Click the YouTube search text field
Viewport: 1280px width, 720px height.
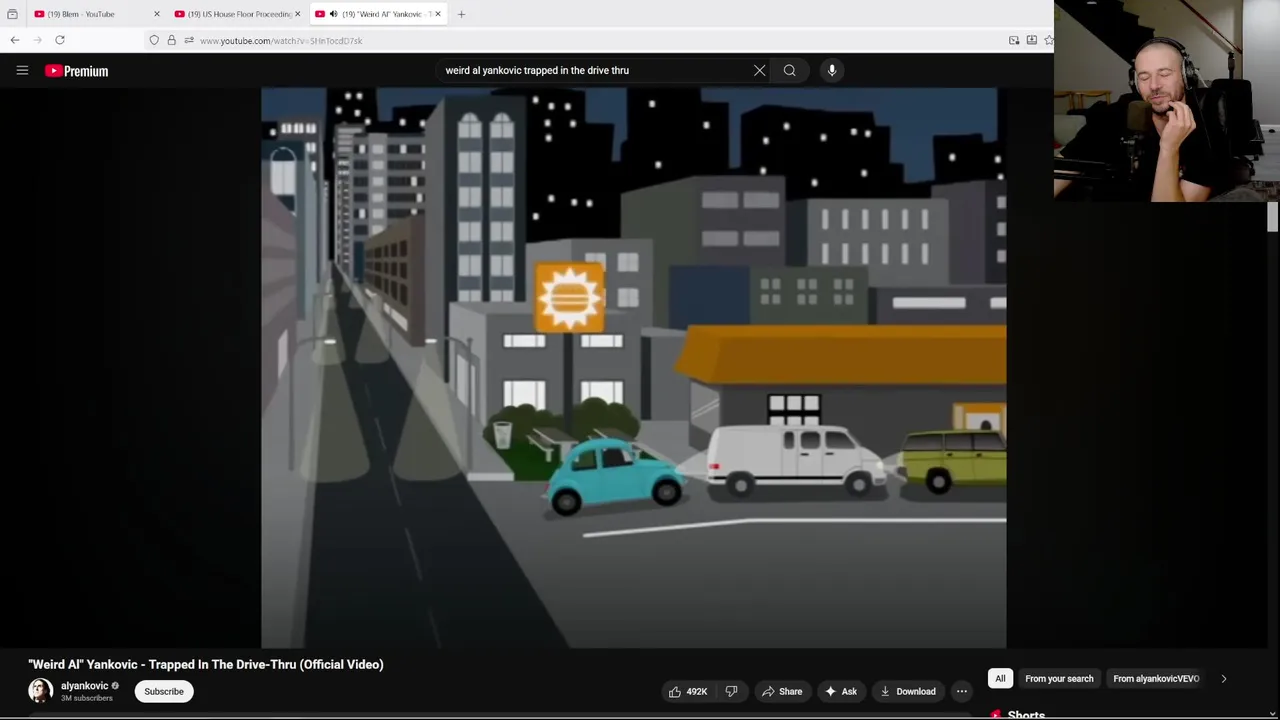tap(595, 70)
